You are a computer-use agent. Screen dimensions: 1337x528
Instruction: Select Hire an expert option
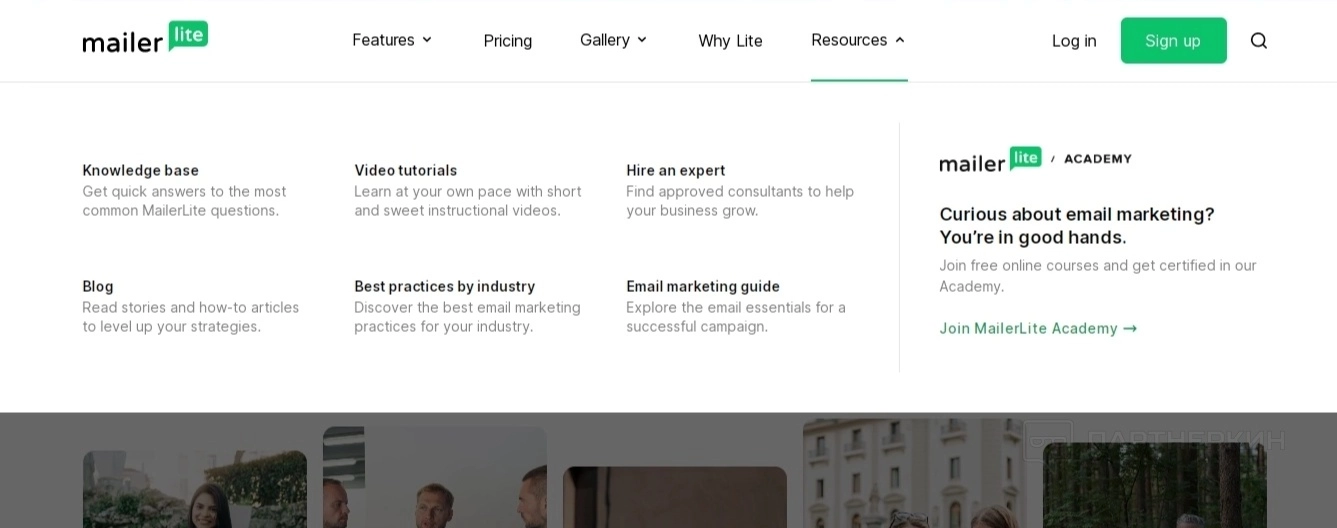point(676,170)
